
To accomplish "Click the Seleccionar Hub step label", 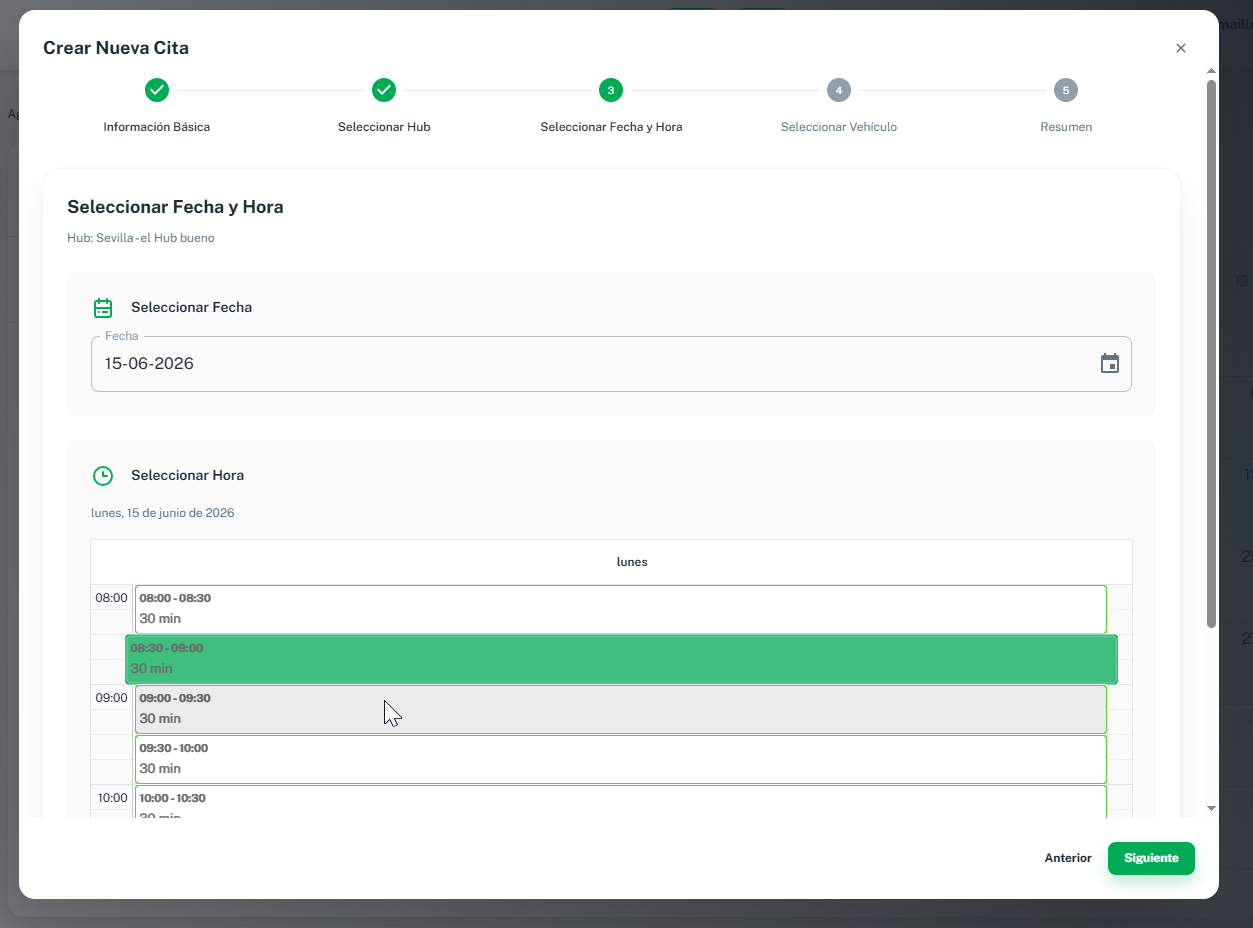I will click(384, 127).
